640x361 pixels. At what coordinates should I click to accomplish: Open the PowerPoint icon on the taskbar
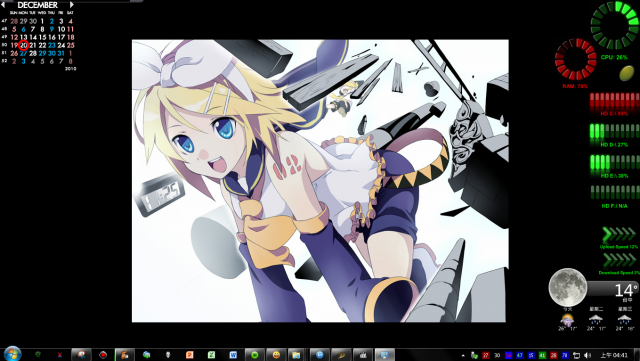pos(189,354)
